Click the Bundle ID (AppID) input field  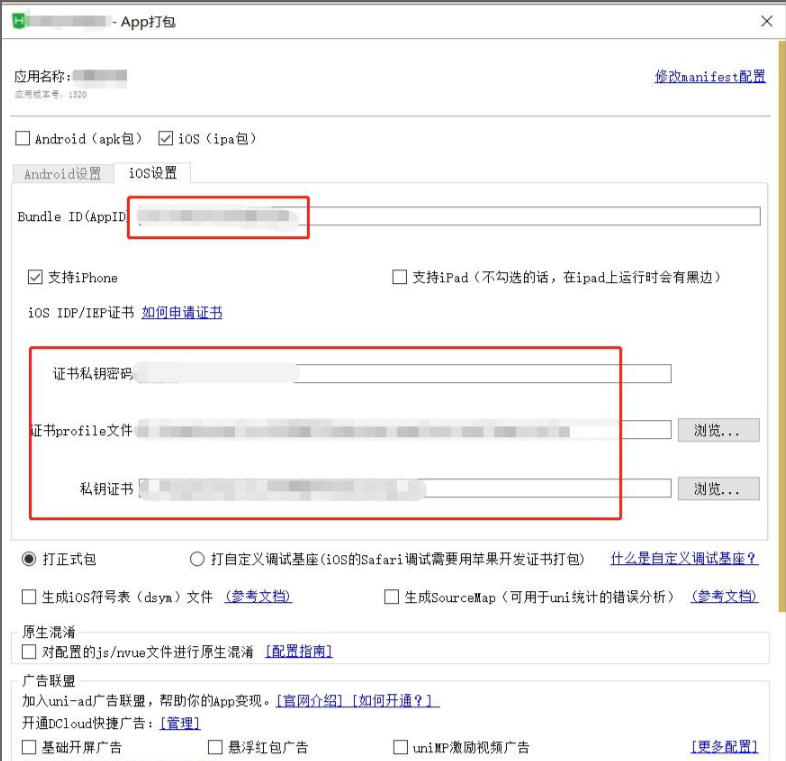point(448,216)
